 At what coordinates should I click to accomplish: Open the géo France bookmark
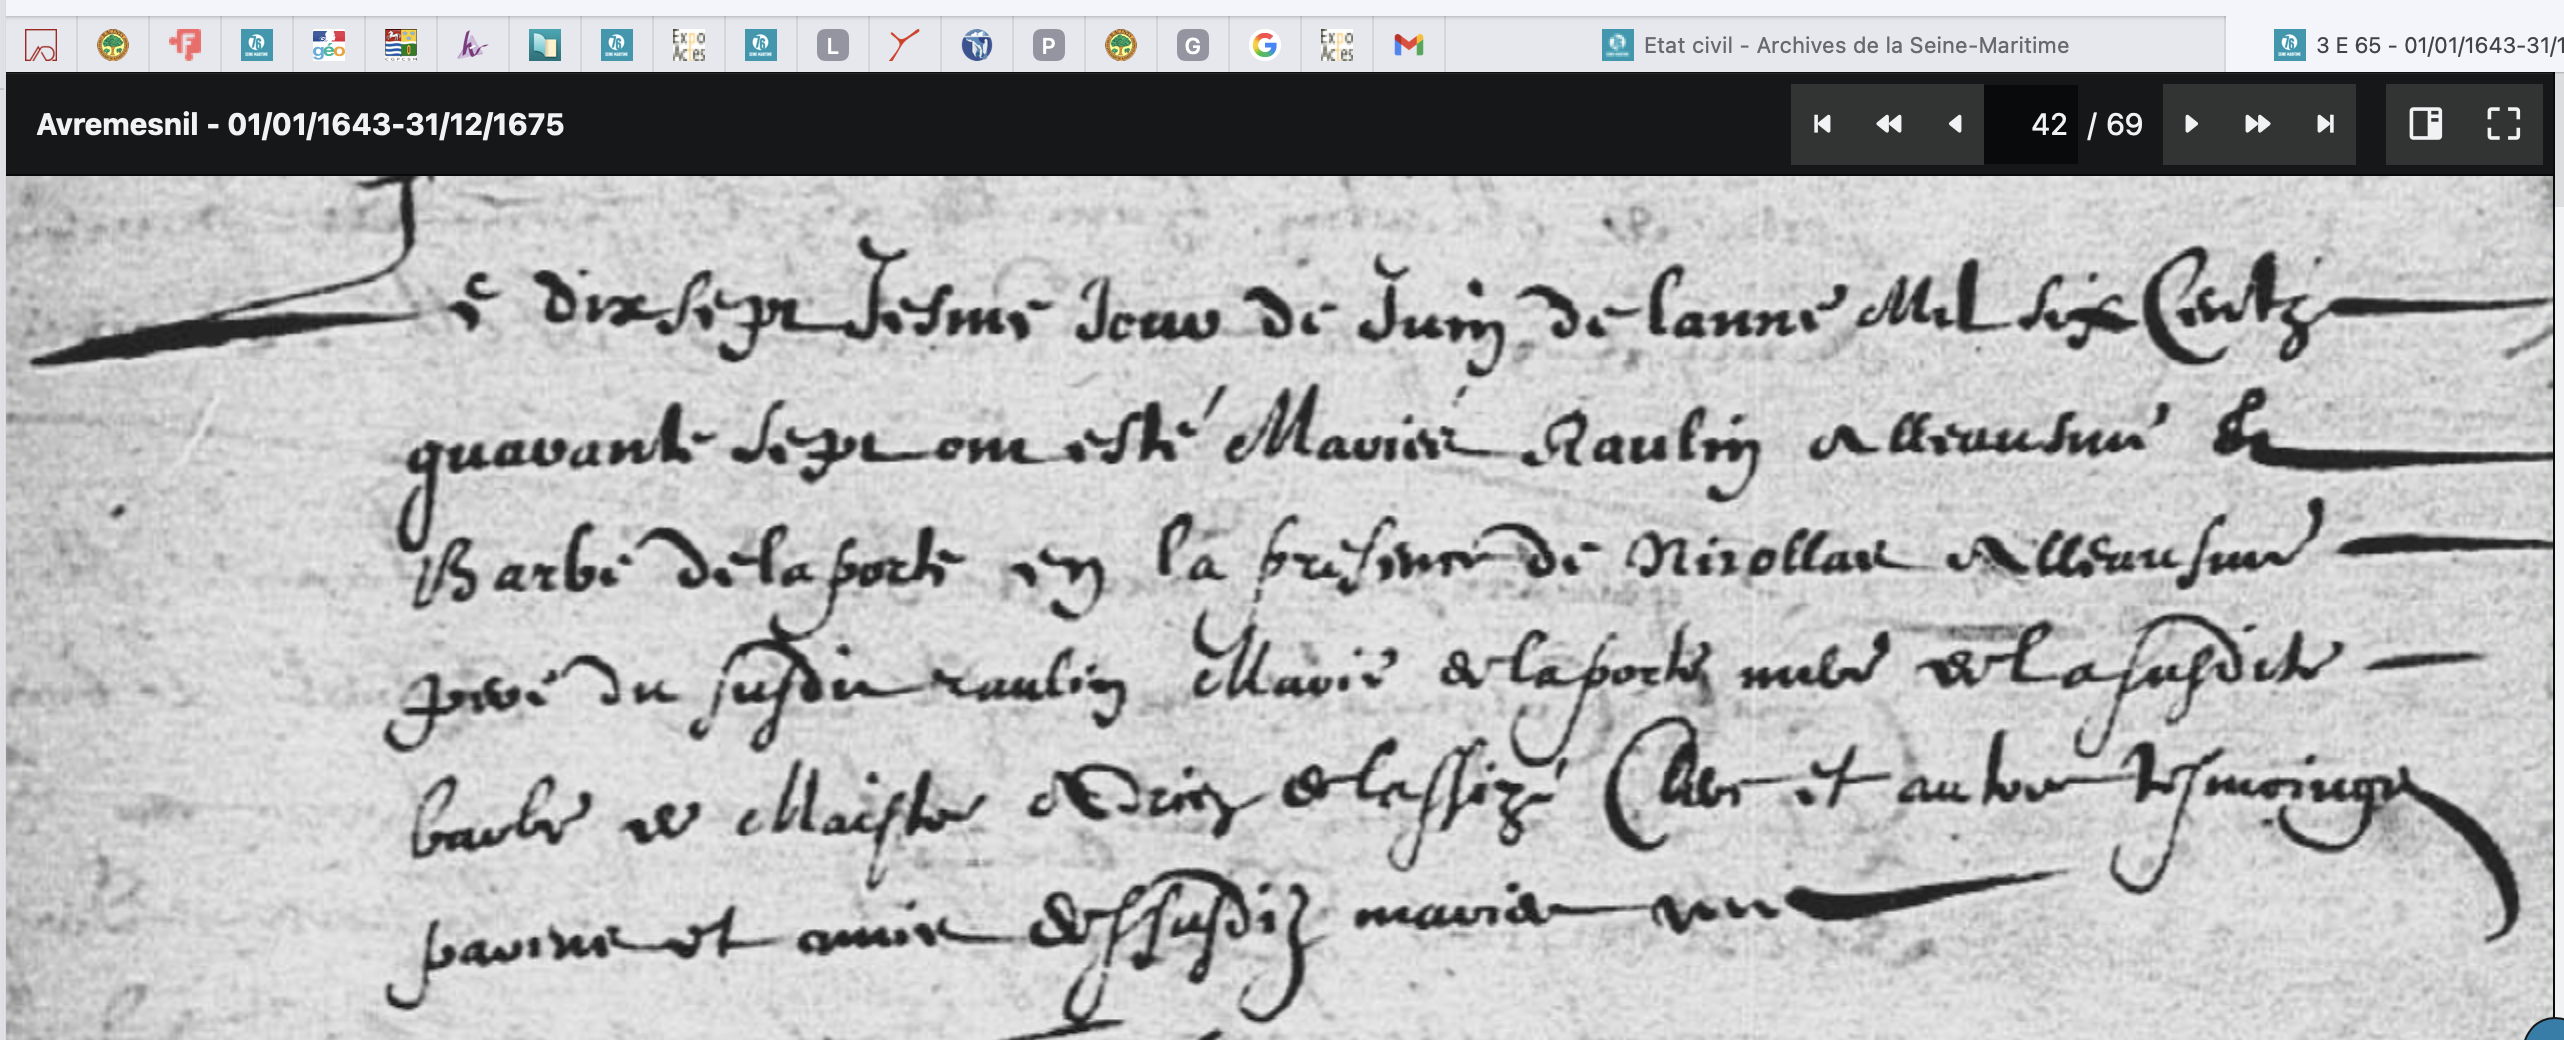click(329, 44)
